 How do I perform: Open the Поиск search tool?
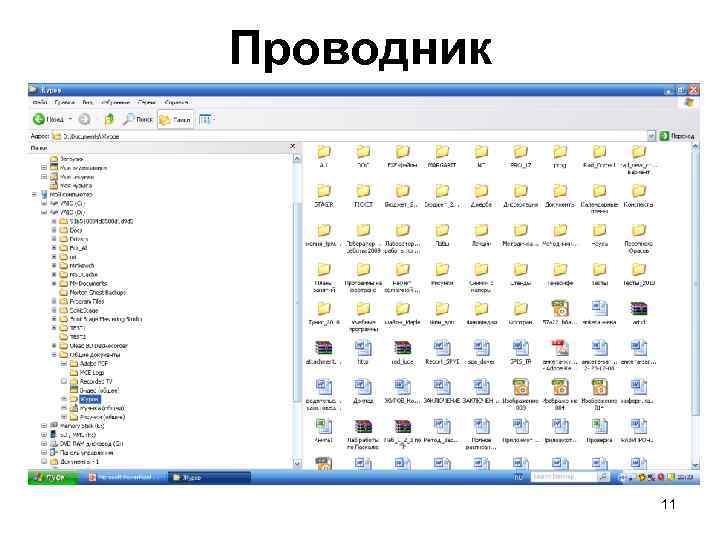pos(137,119)
